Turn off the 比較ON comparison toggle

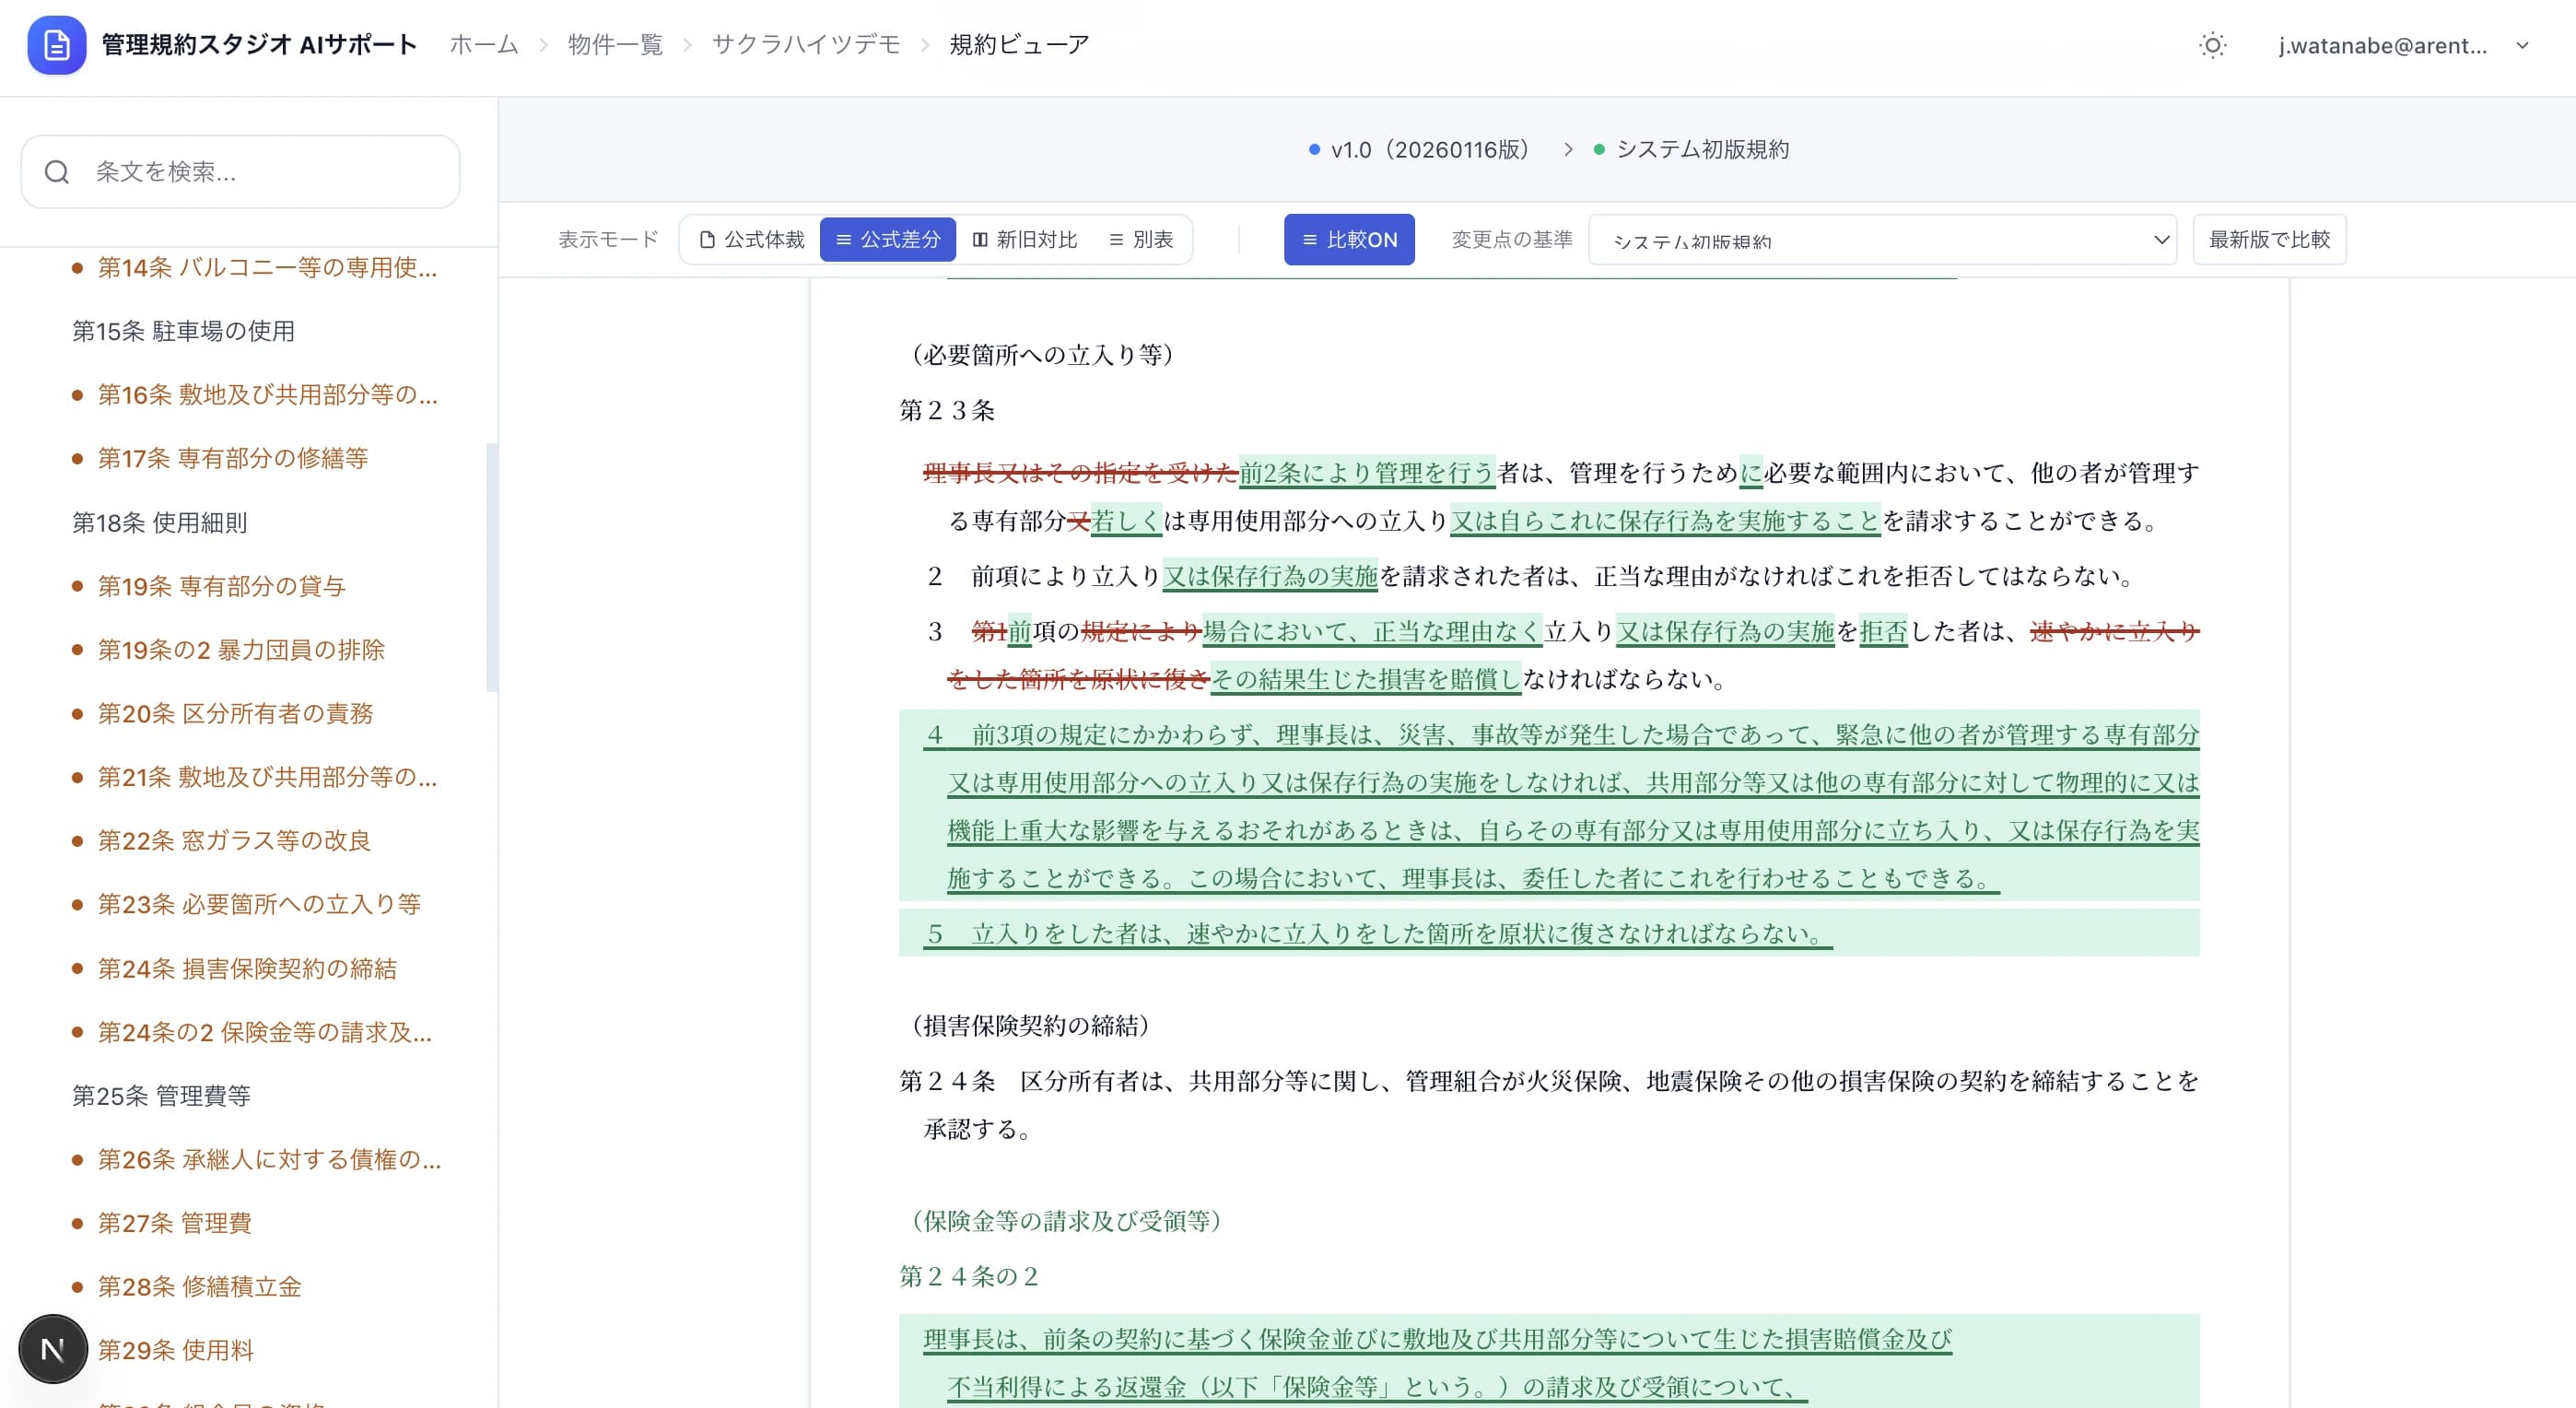[x=1348, y=239]
